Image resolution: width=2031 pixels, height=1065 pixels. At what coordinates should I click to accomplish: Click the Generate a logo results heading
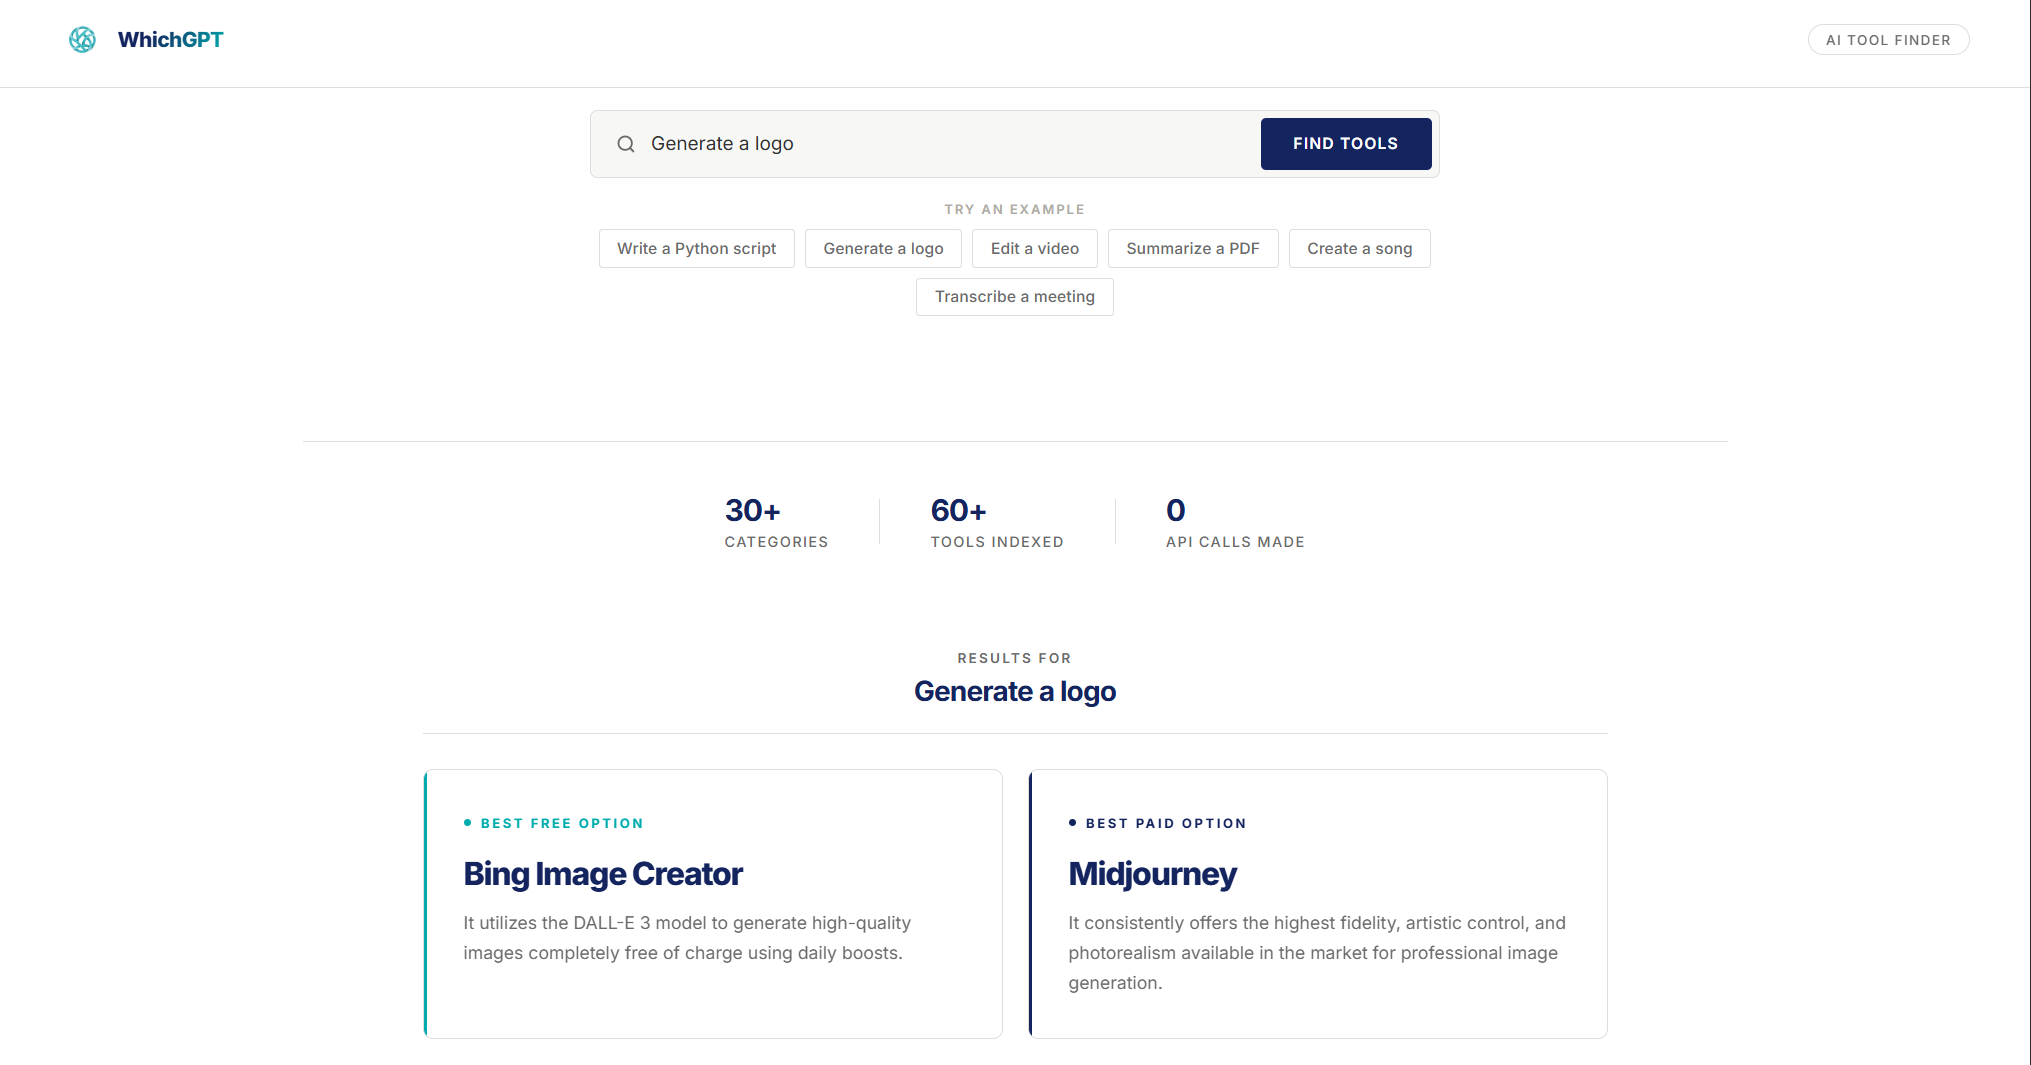(x=1015, y=691)
